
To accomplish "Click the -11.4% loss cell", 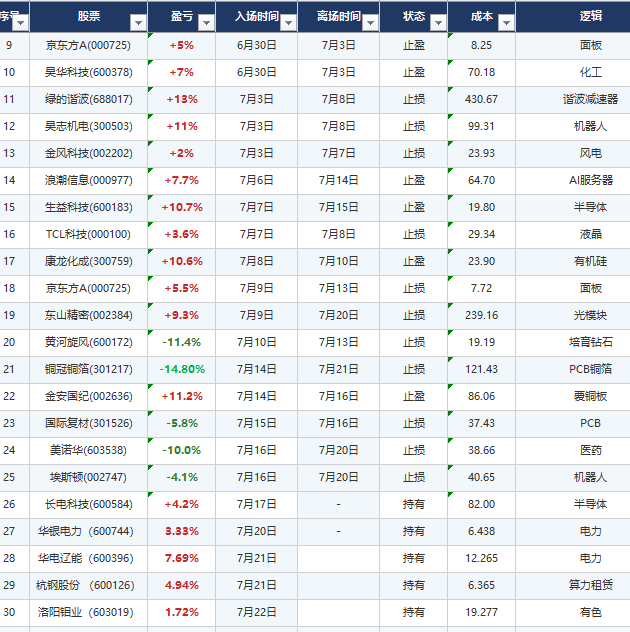I will (x=181, y=342).
